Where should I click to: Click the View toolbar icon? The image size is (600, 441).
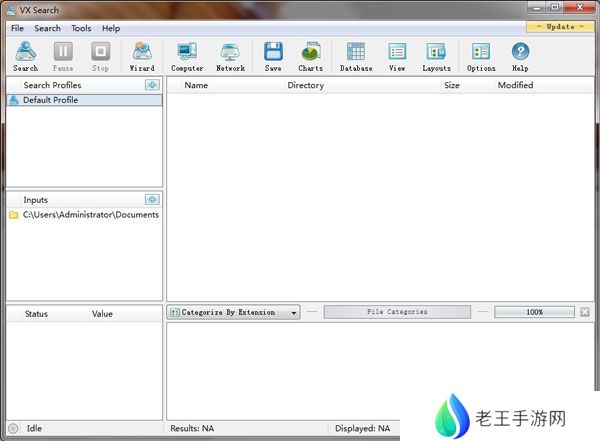[397, 57]
